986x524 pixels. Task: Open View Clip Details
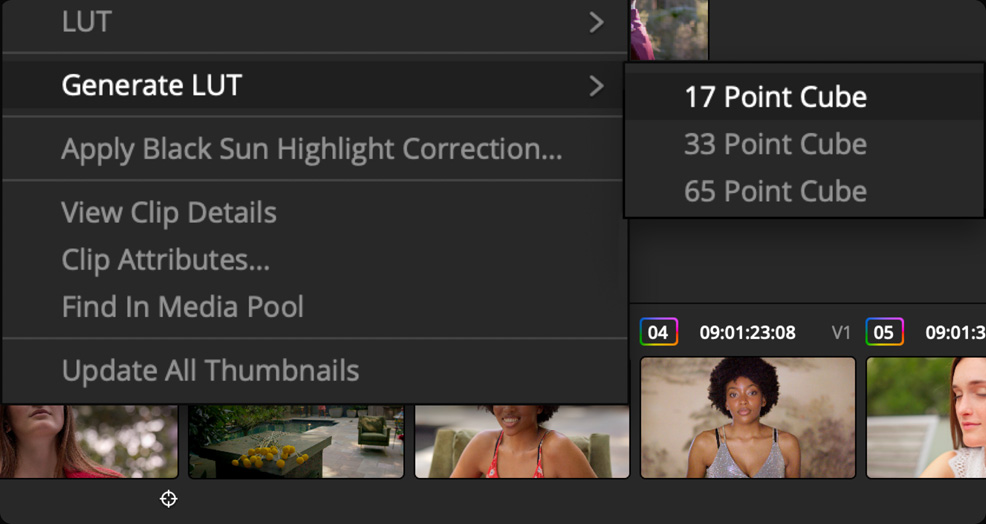pyautogui.click(x=169, y=212)
